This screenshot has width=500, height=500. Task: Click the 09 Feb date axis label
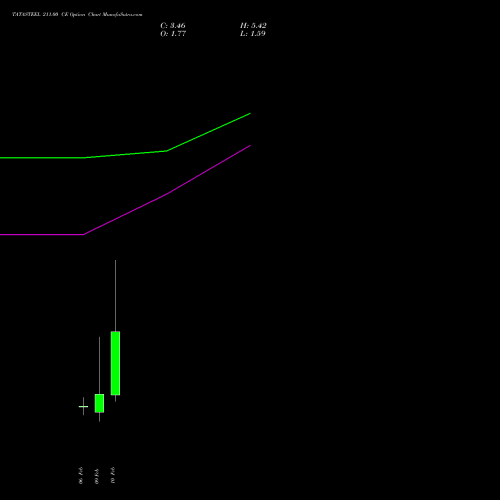(x=97, y=476)
